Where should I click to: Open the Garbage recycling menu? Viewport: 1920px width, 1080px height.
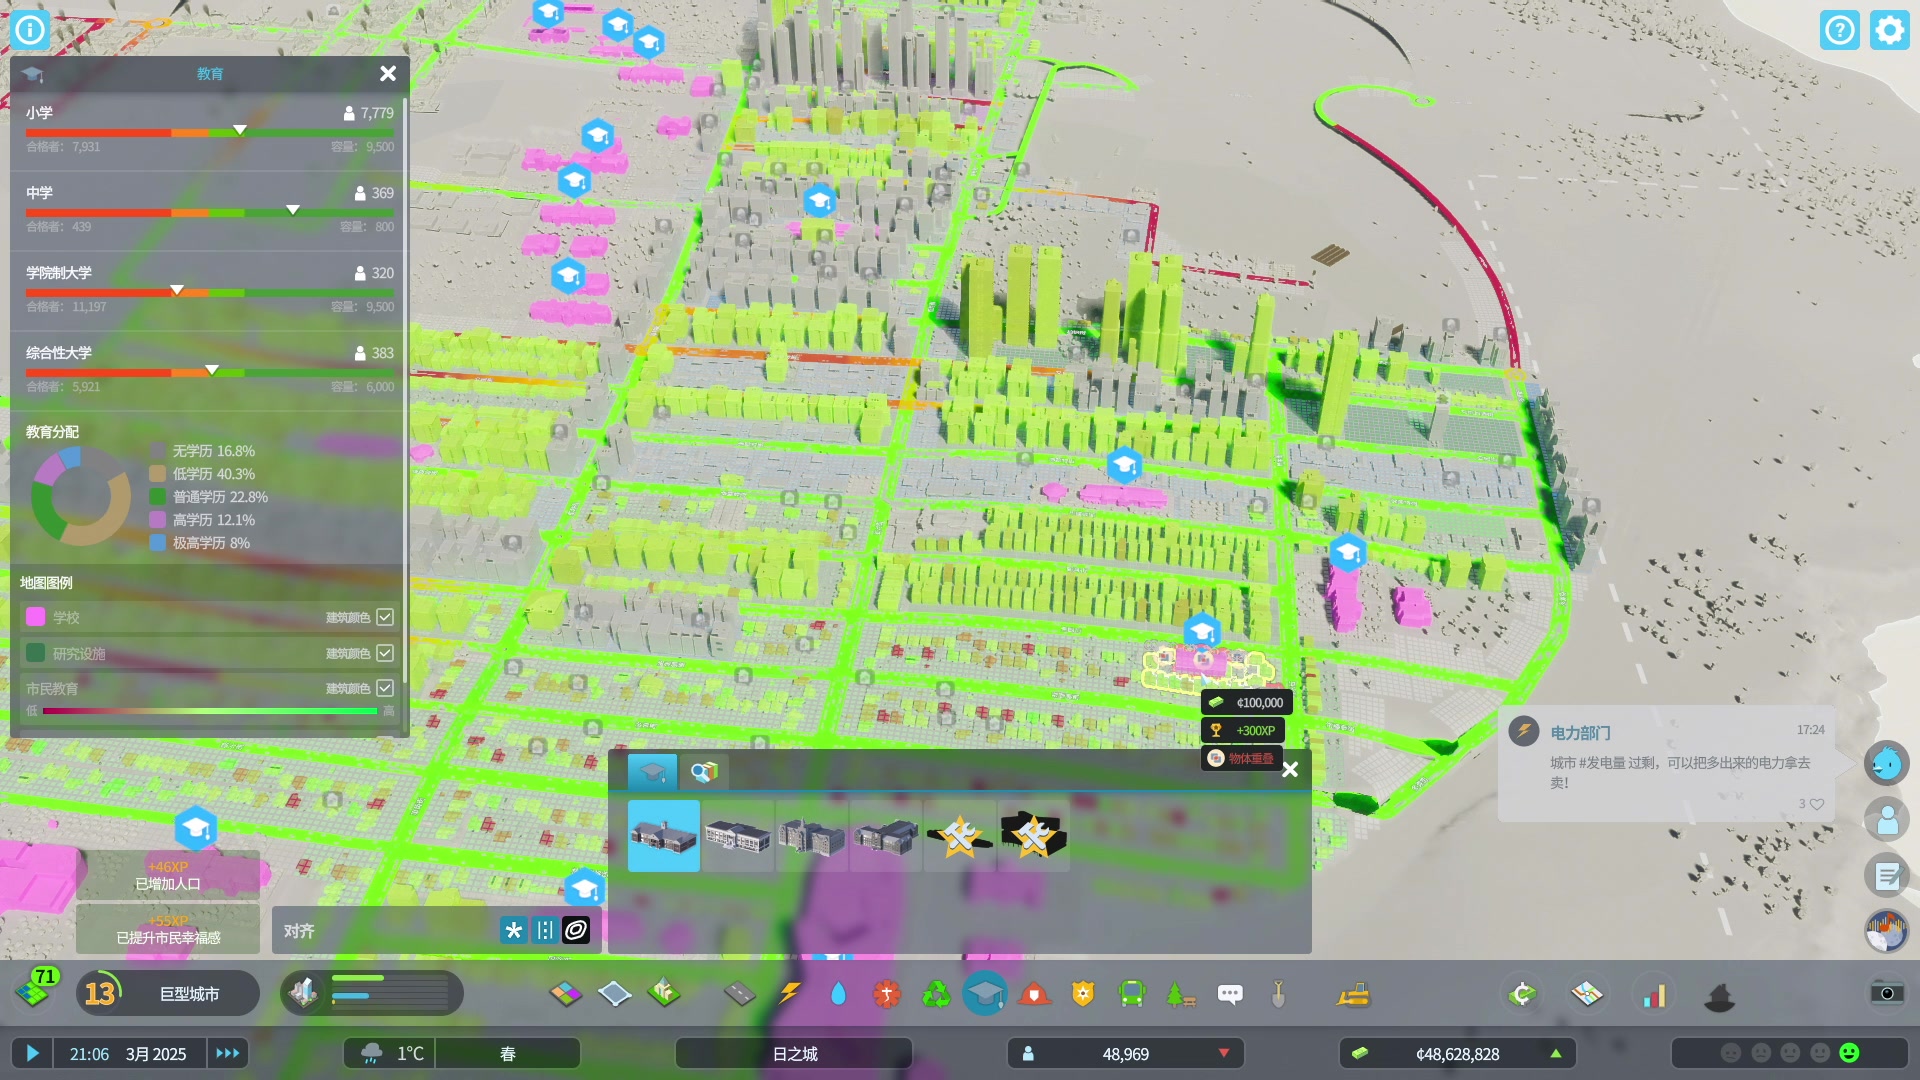click(936, 994)
